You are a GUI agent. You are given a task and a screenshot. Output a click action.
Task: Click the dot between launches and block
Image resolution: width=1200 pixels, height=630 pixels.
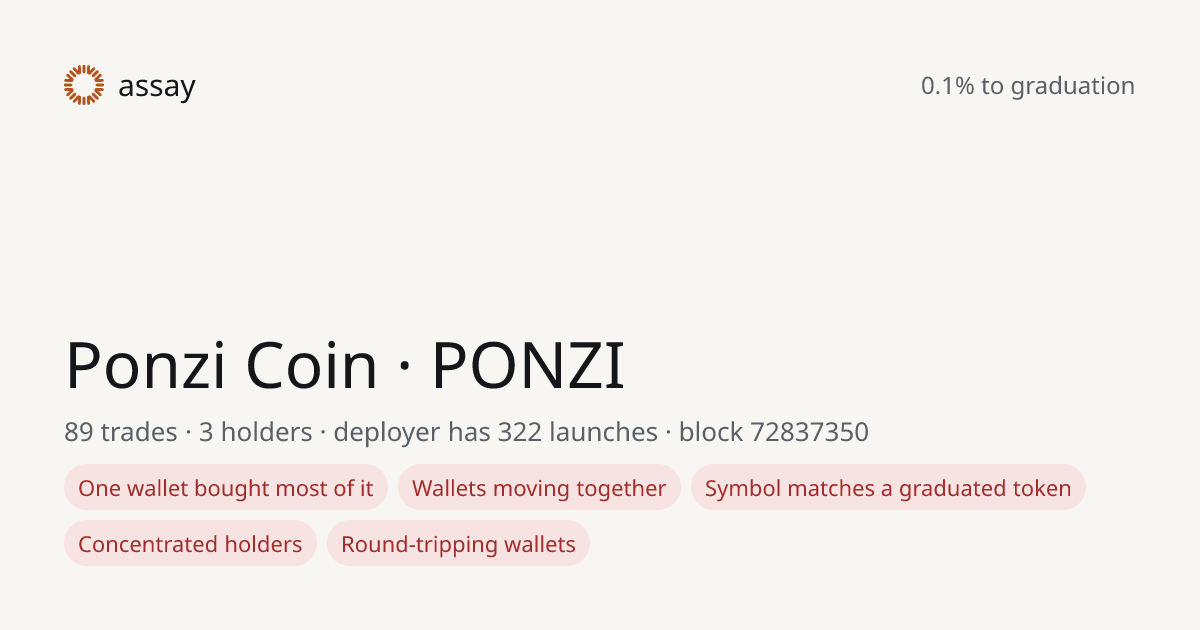[668, 433]
